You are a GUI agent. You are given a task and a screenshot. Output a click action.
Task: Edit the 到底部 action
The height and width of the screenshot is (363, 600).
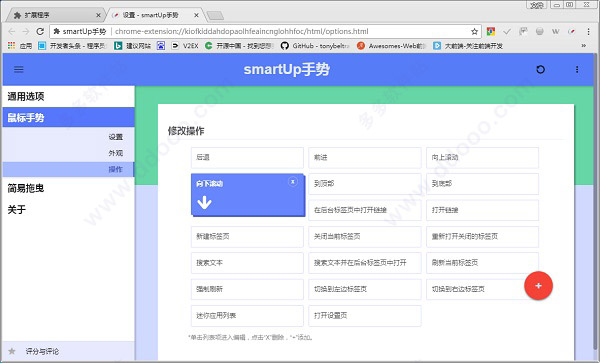(x=482, y=184)
